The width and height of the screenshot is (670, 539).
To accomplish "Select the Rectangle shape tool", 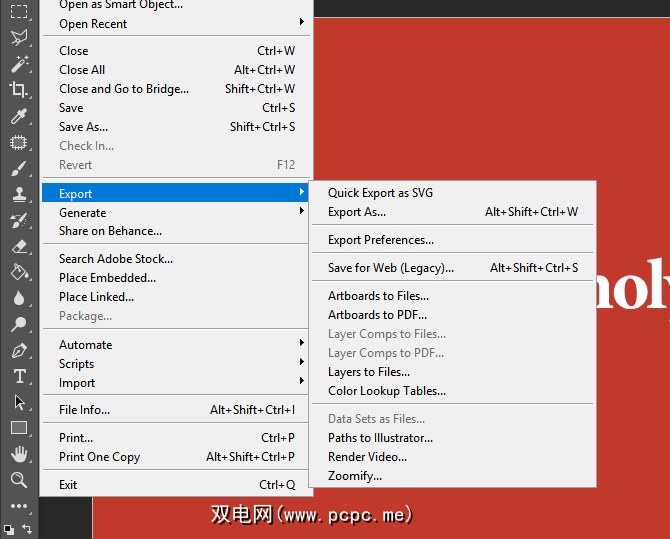I will [x=19, y=428].
